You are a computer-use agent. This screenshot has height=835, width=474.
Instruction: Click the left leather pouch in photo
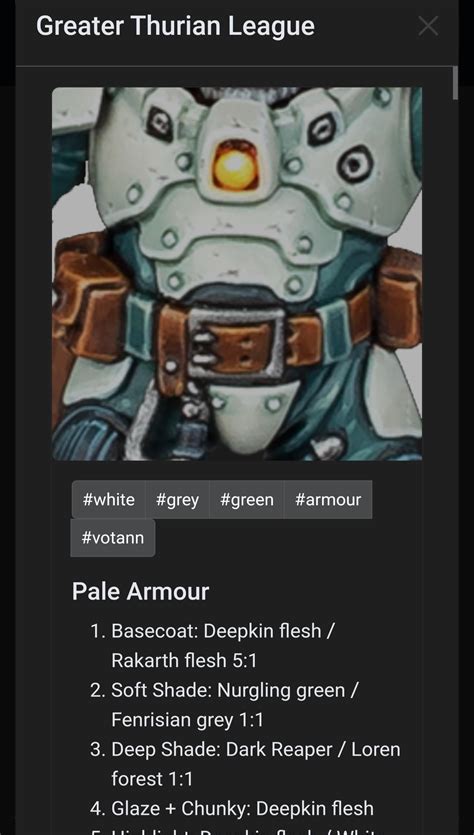[89, 298]
